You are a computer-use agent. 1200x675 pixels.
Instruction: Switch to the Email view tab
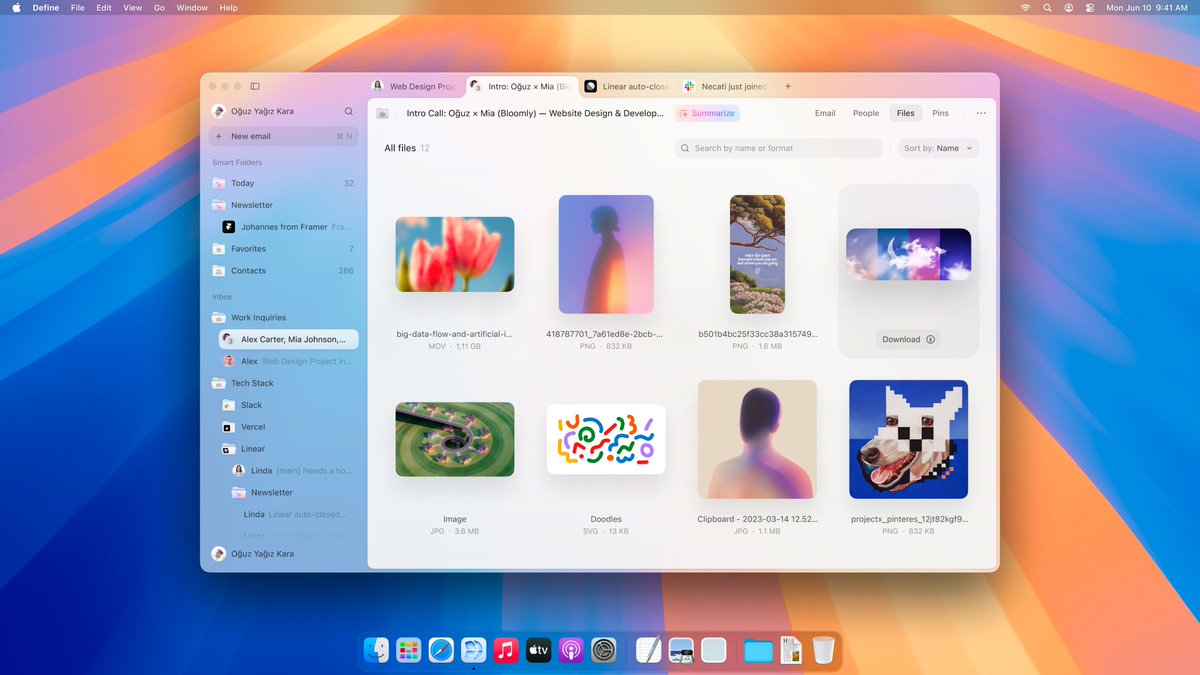[x=825, y=113]
